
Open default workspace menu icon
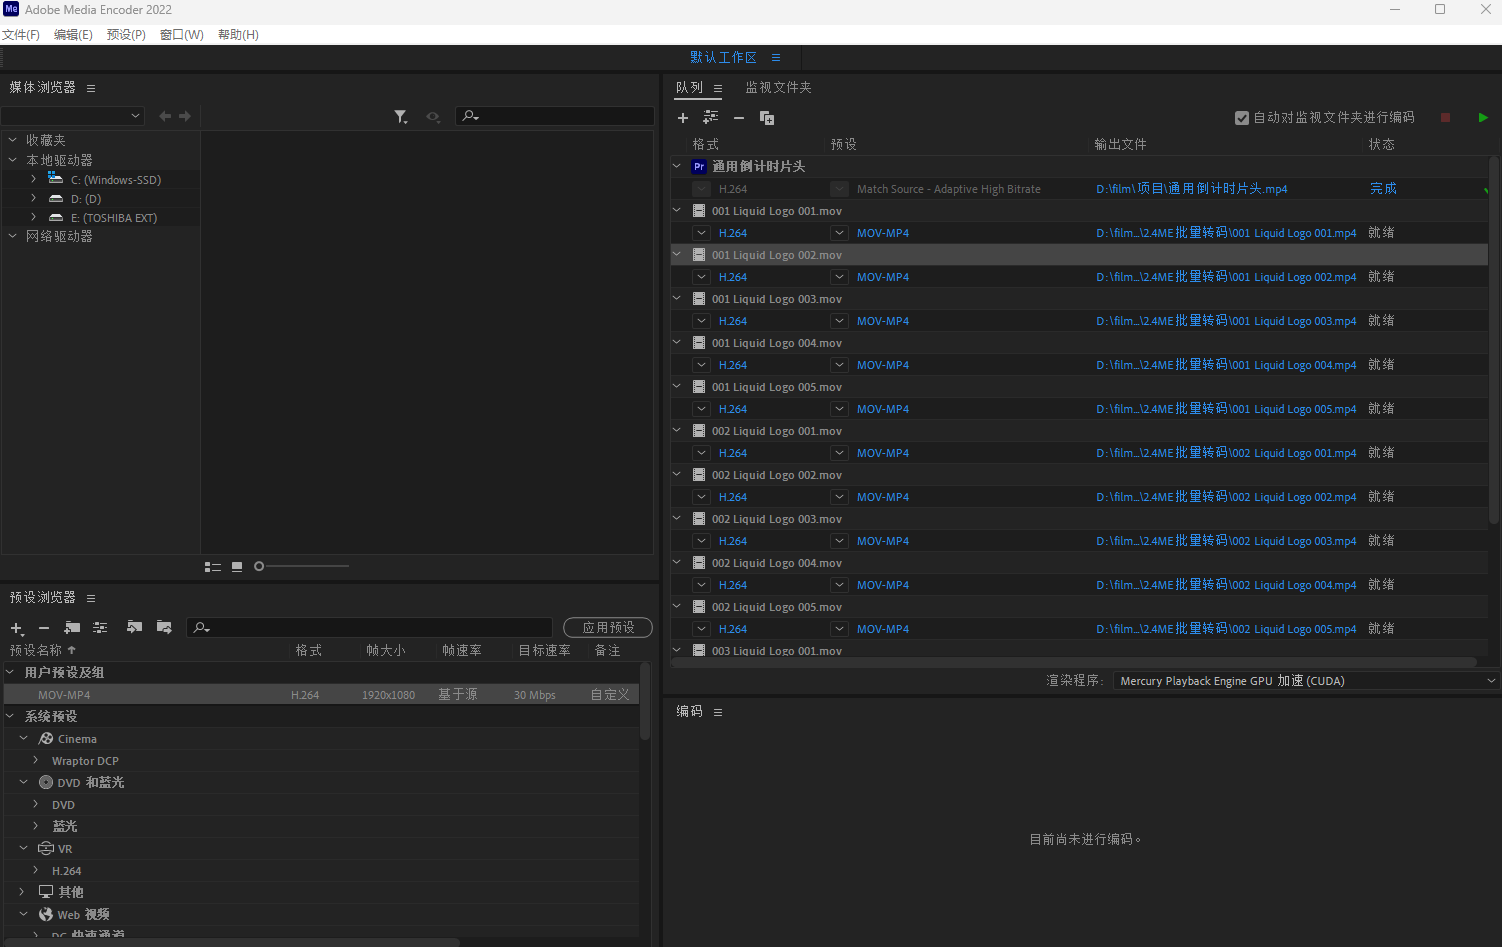776,58
